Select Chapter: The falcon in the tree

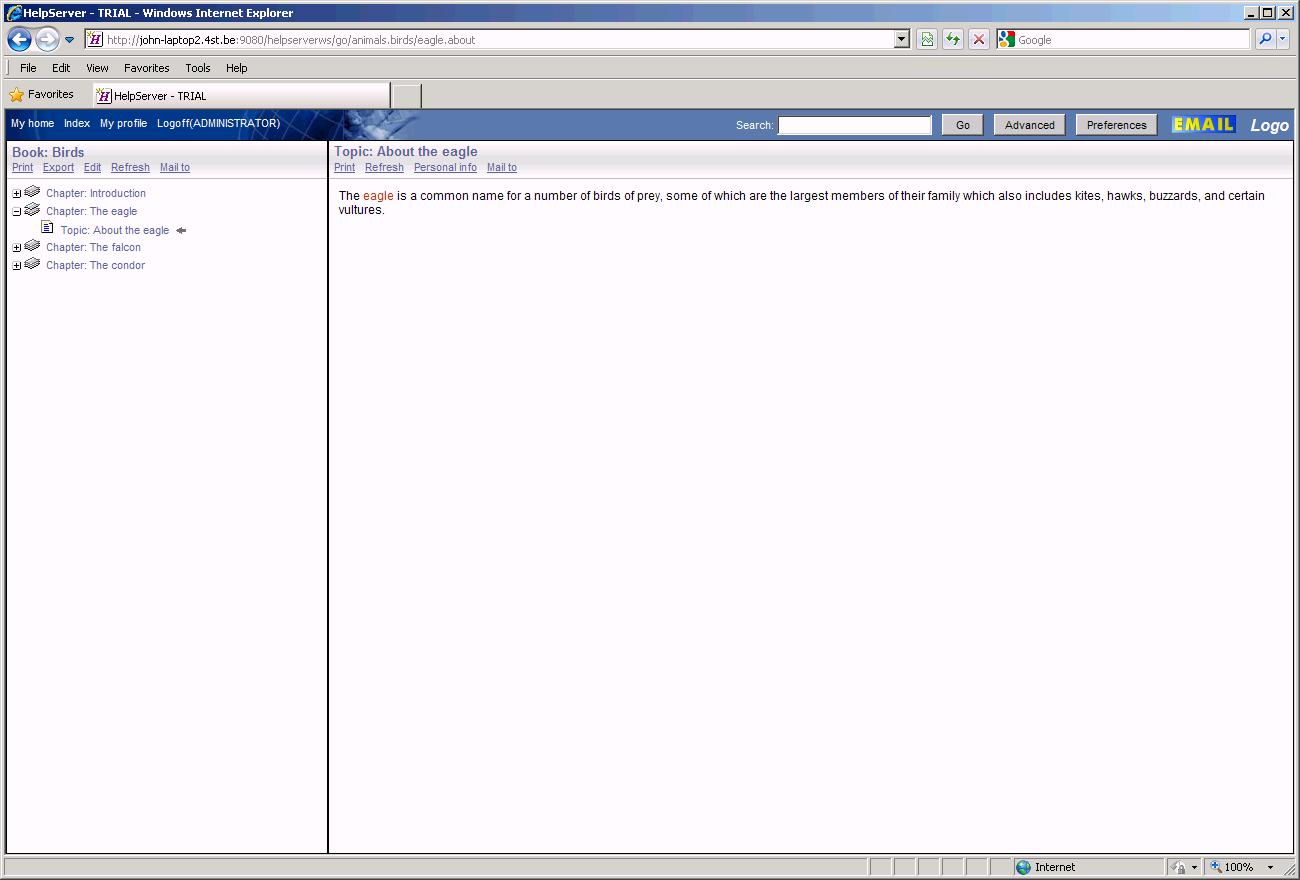(93, 248)
